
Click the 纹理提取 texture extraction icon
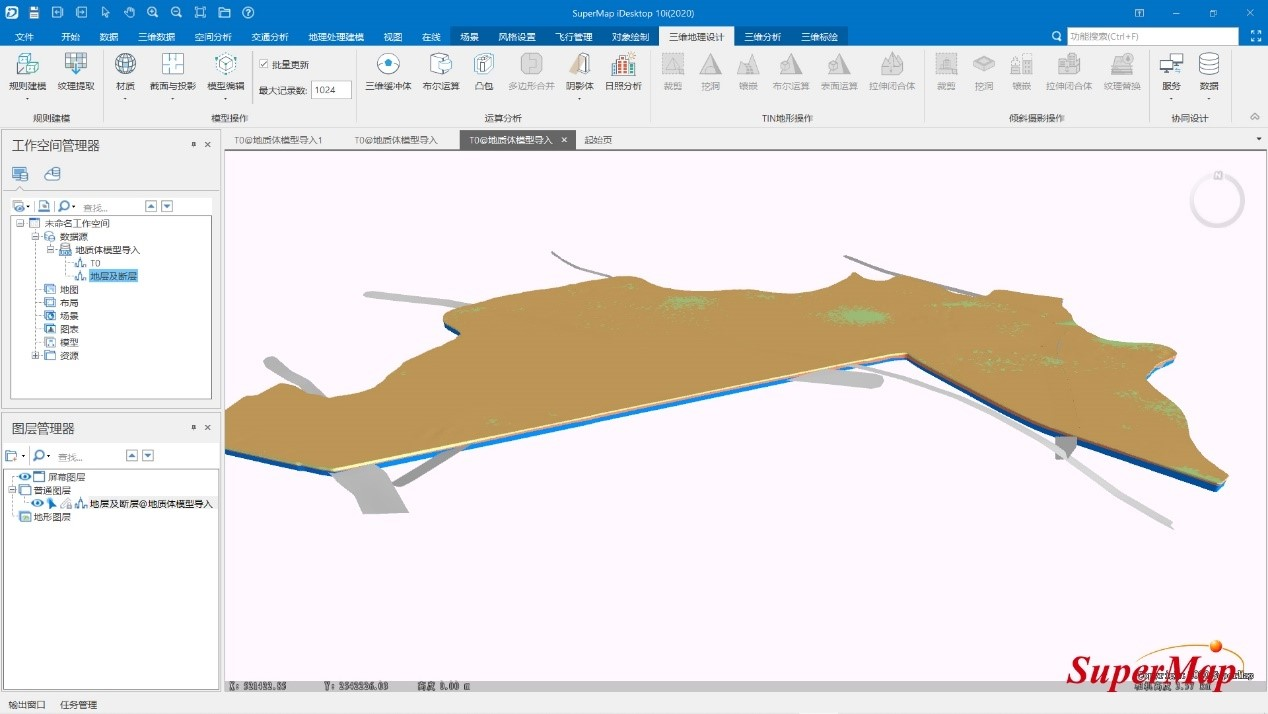tap(76, 66)
